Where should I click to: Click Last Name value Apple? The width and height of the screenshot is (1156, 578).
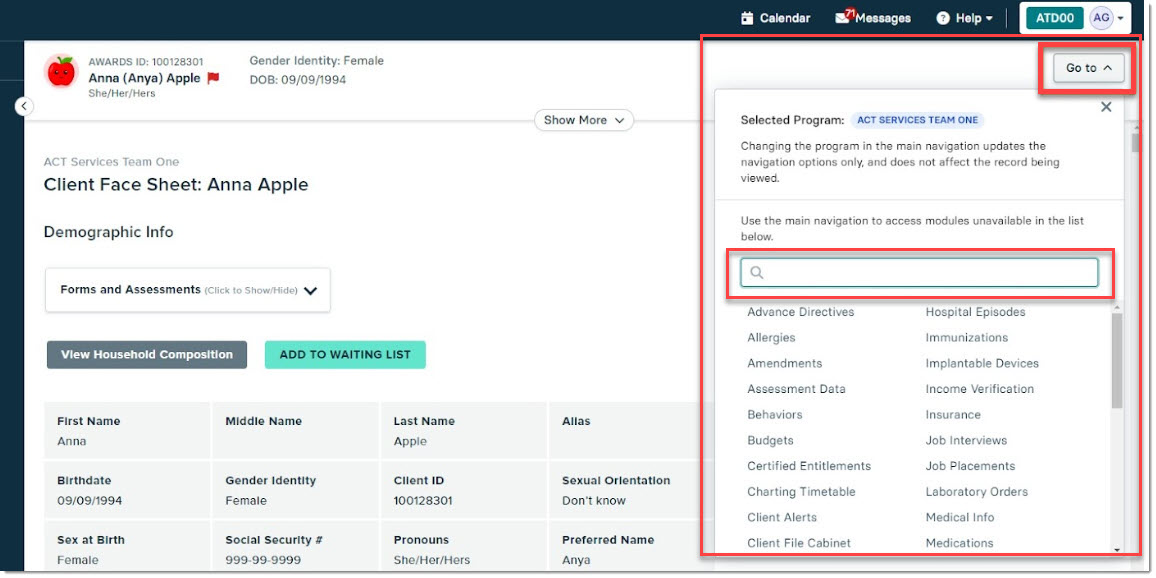click(x=410, y=442)
